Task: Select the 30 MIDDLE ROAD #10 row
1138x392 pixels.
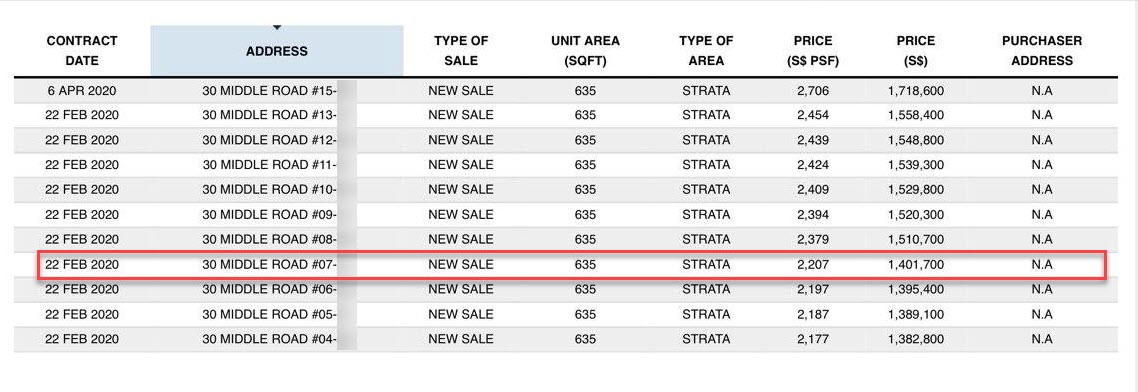Action: point(565,190)
